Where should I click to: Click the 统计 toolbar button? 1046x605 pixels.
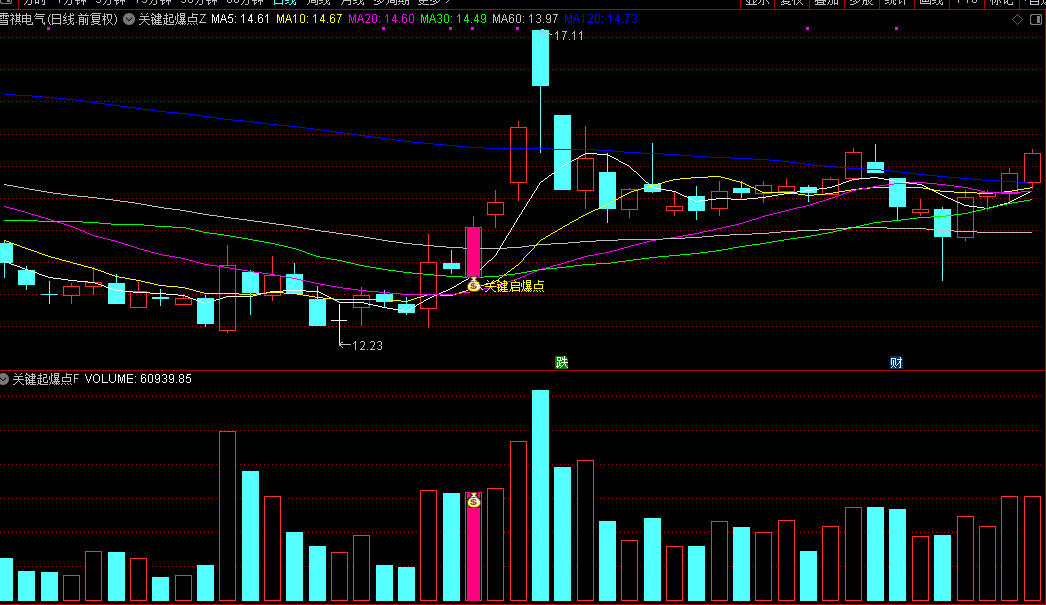coord(896,3)
